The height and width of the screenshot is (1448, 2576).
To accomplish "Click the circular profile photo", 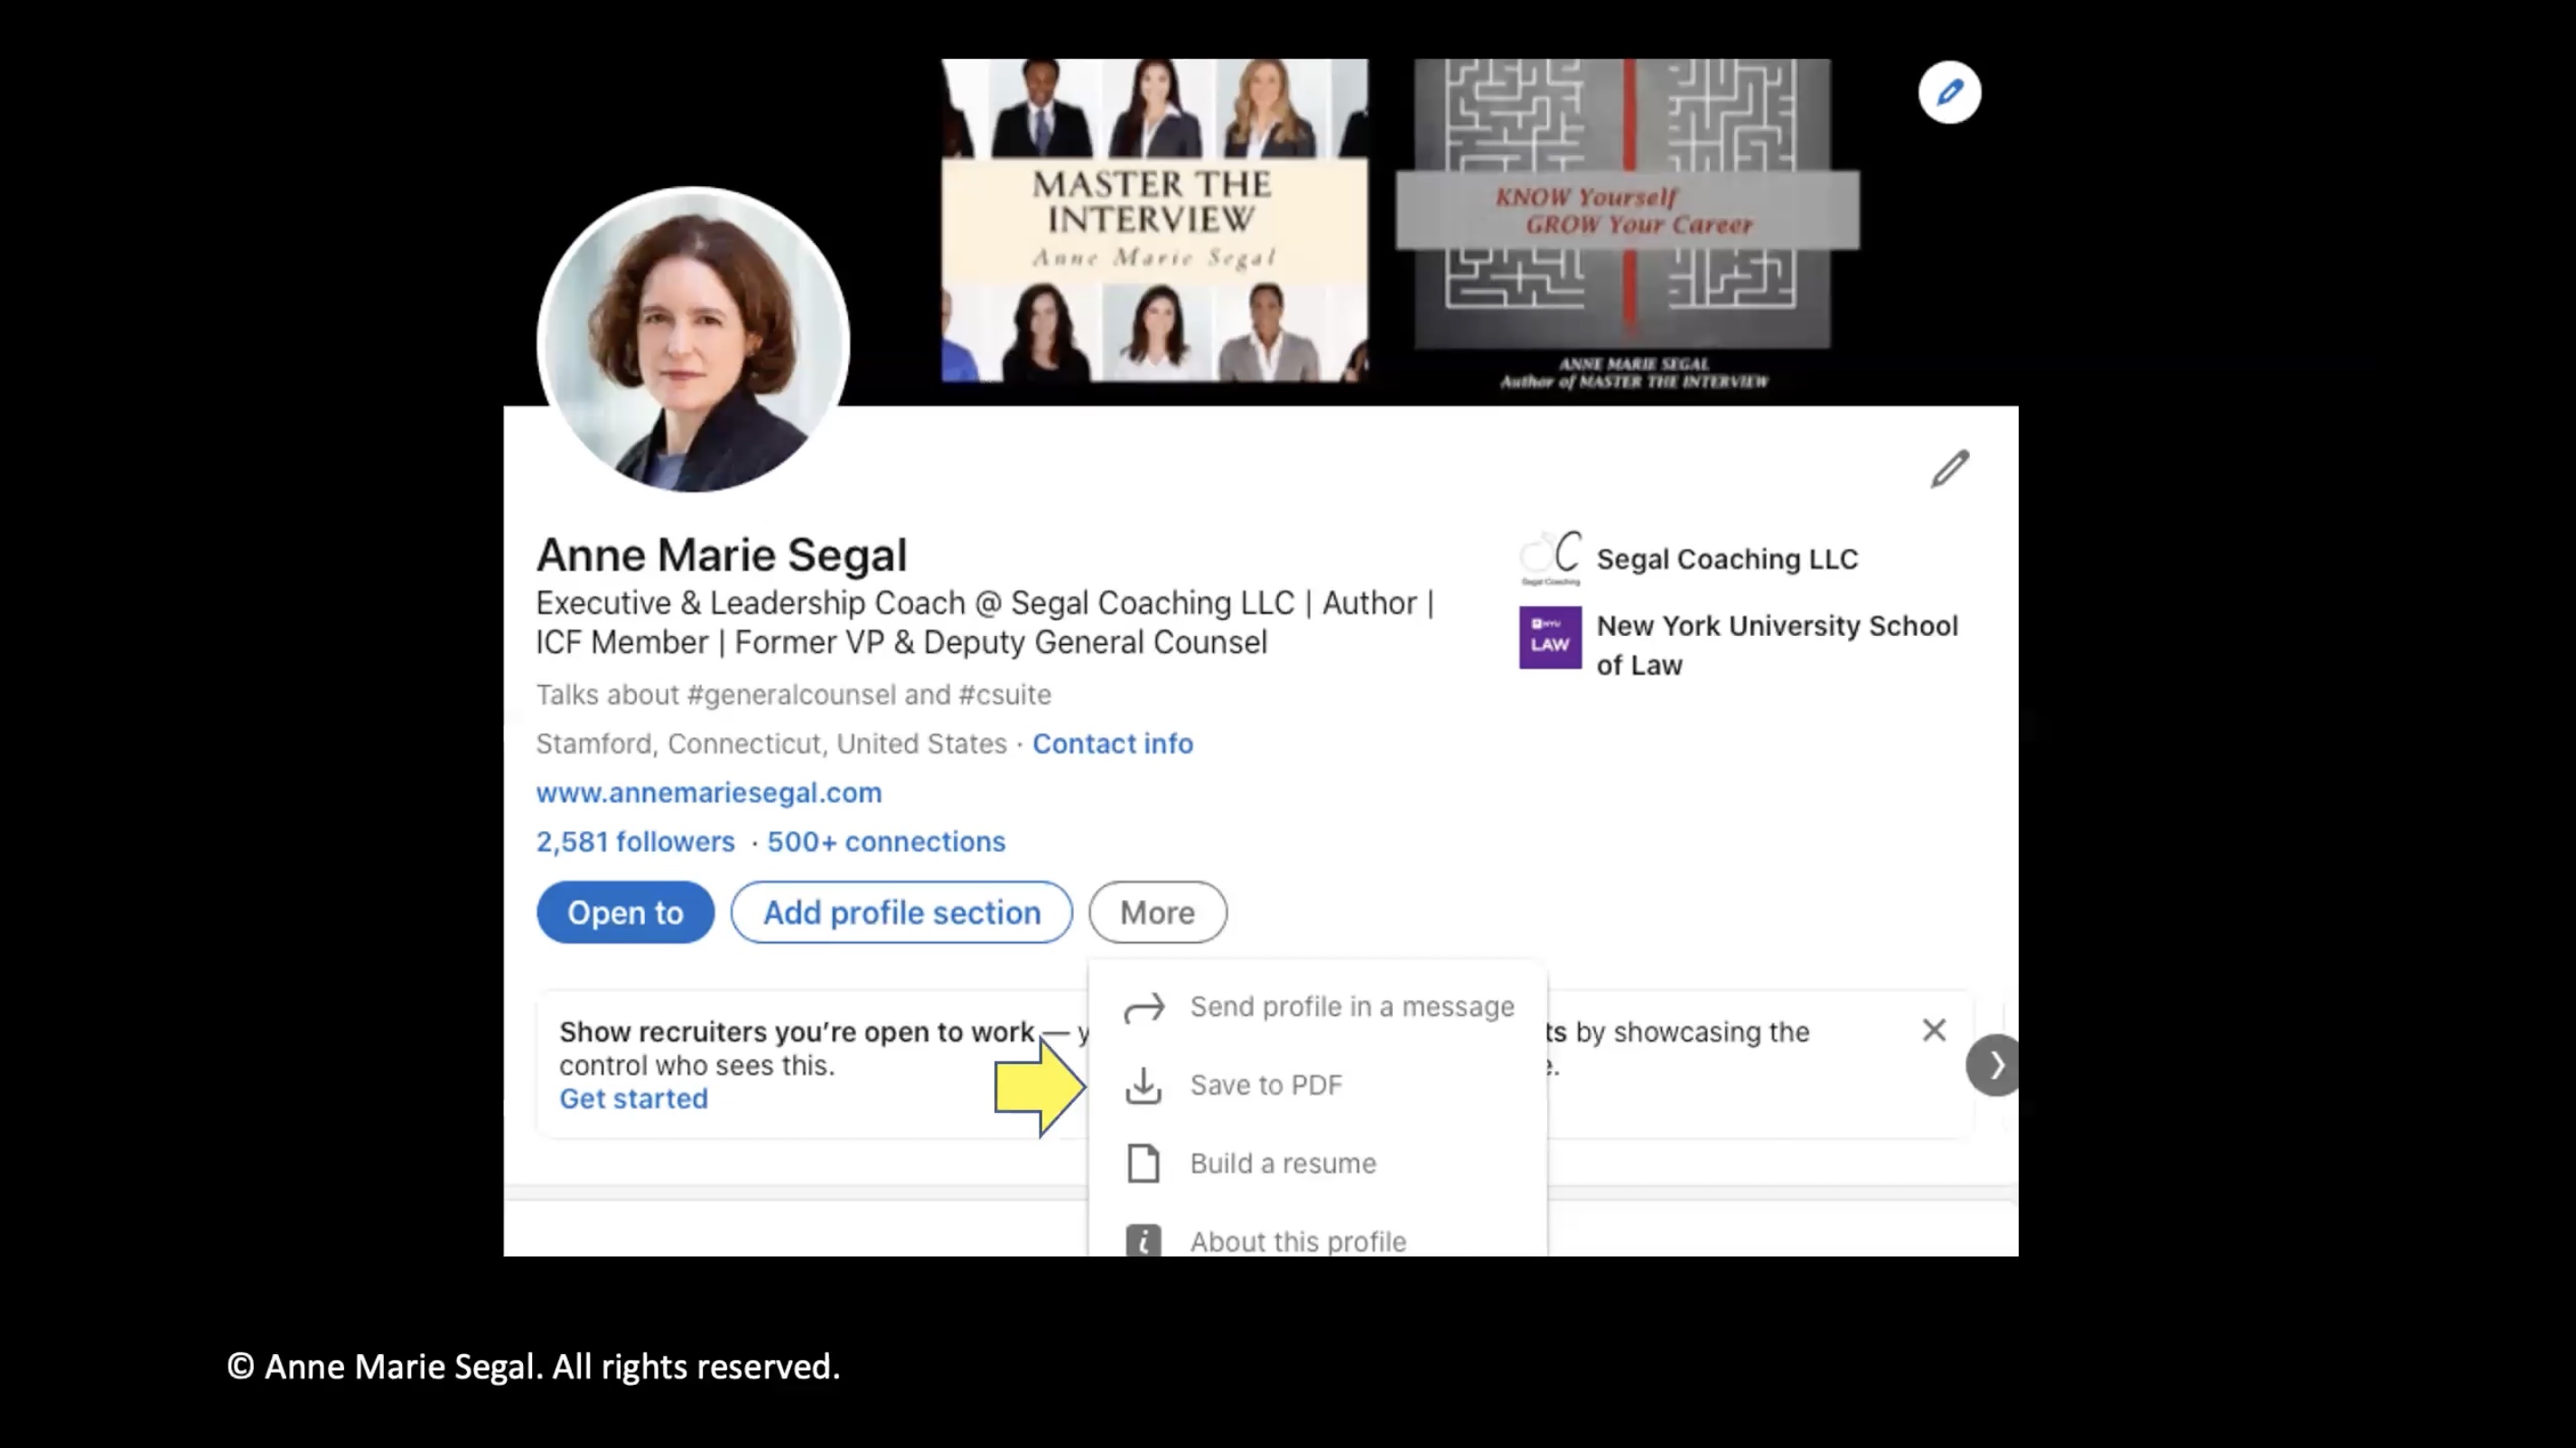I will click(x=693, y=340).
